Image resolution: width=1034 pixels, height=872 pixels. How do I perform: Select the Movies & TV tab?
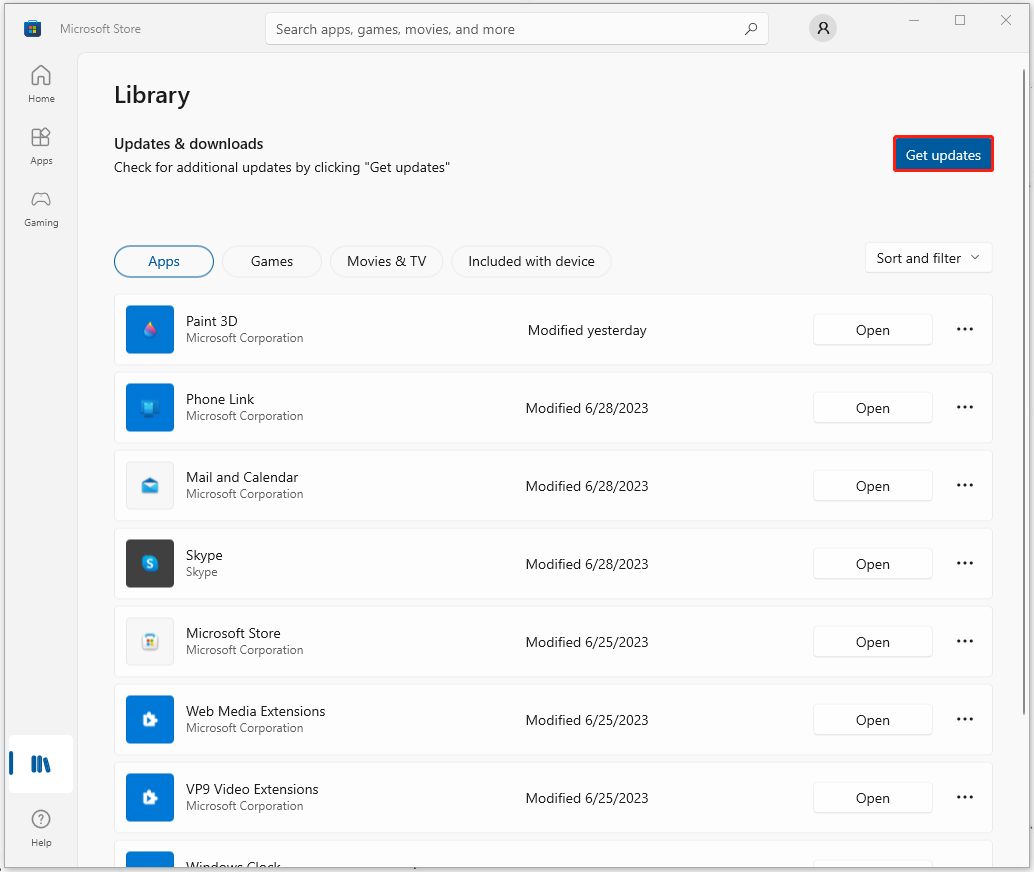point(386,261)
